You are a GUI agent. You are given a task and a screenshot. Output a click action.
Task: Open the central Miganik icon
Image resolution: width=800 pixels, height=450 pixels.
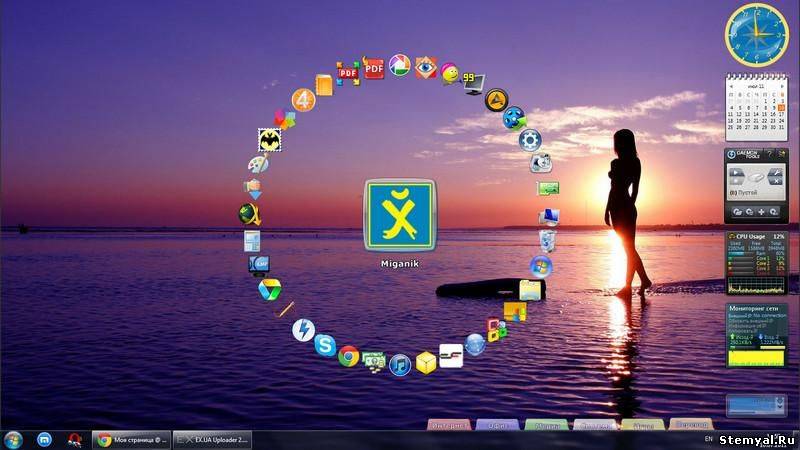(399, 215)
